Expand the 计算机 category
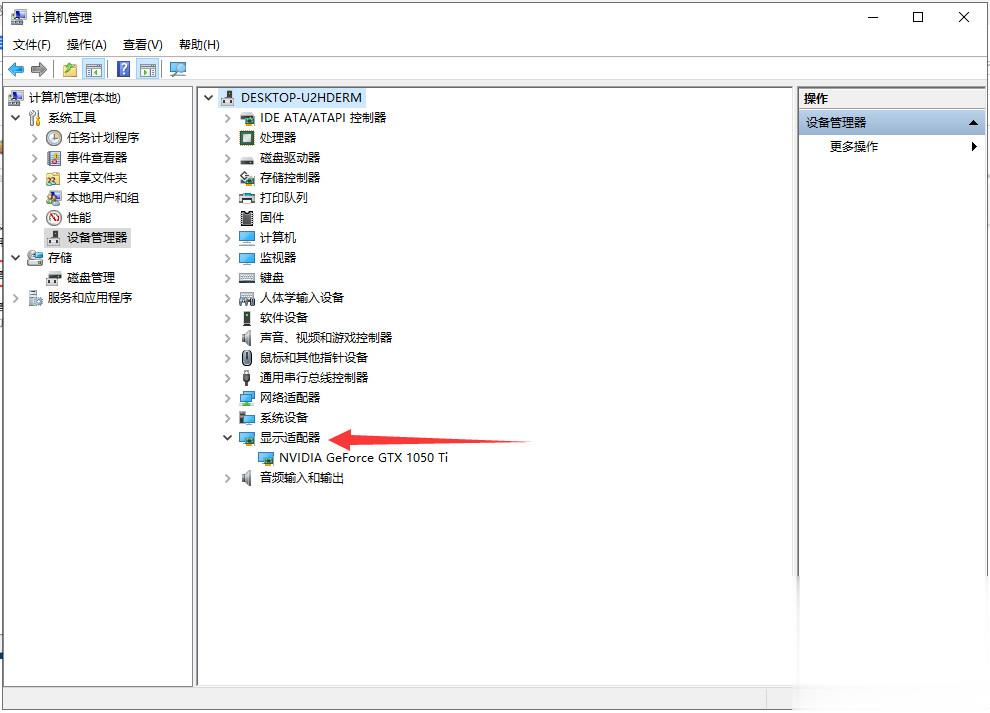990x713 pixels. [227, 238]
